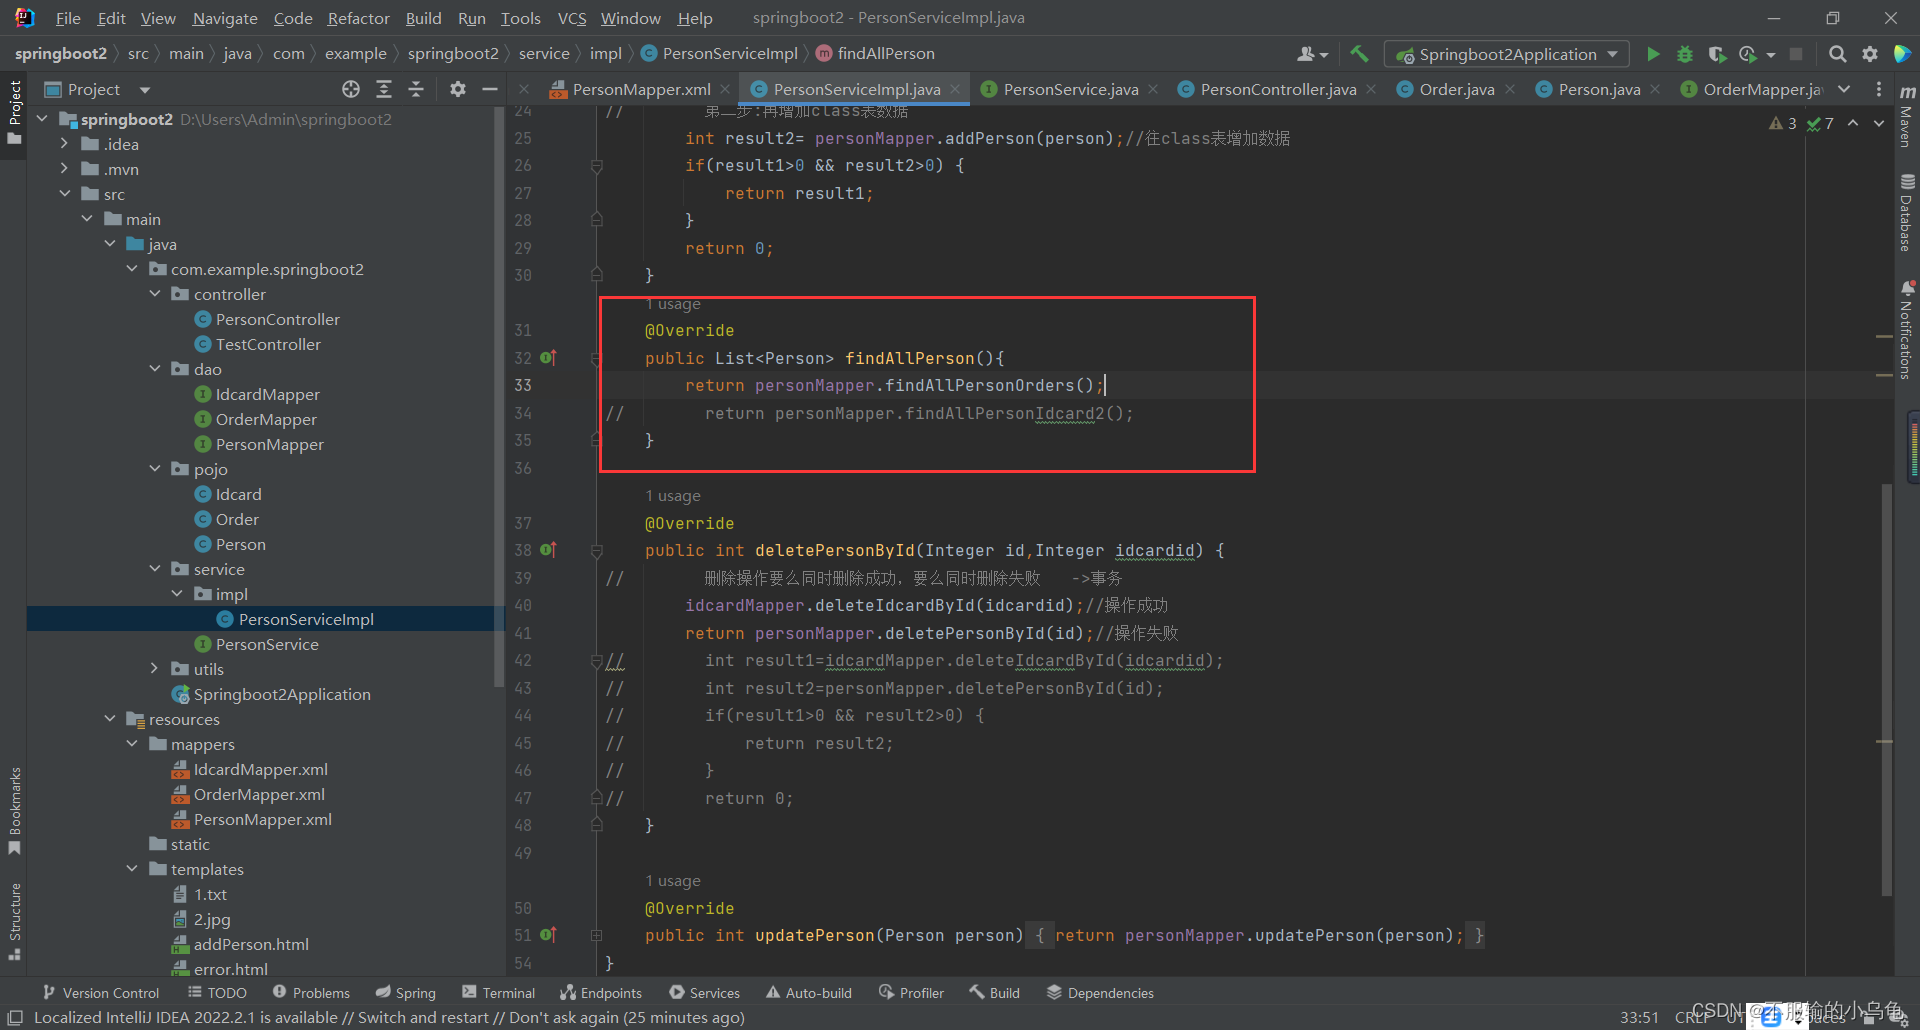Expand all items in Project panel
The width and height of the screenshot is (1920, 1030).
click(384, 89)
